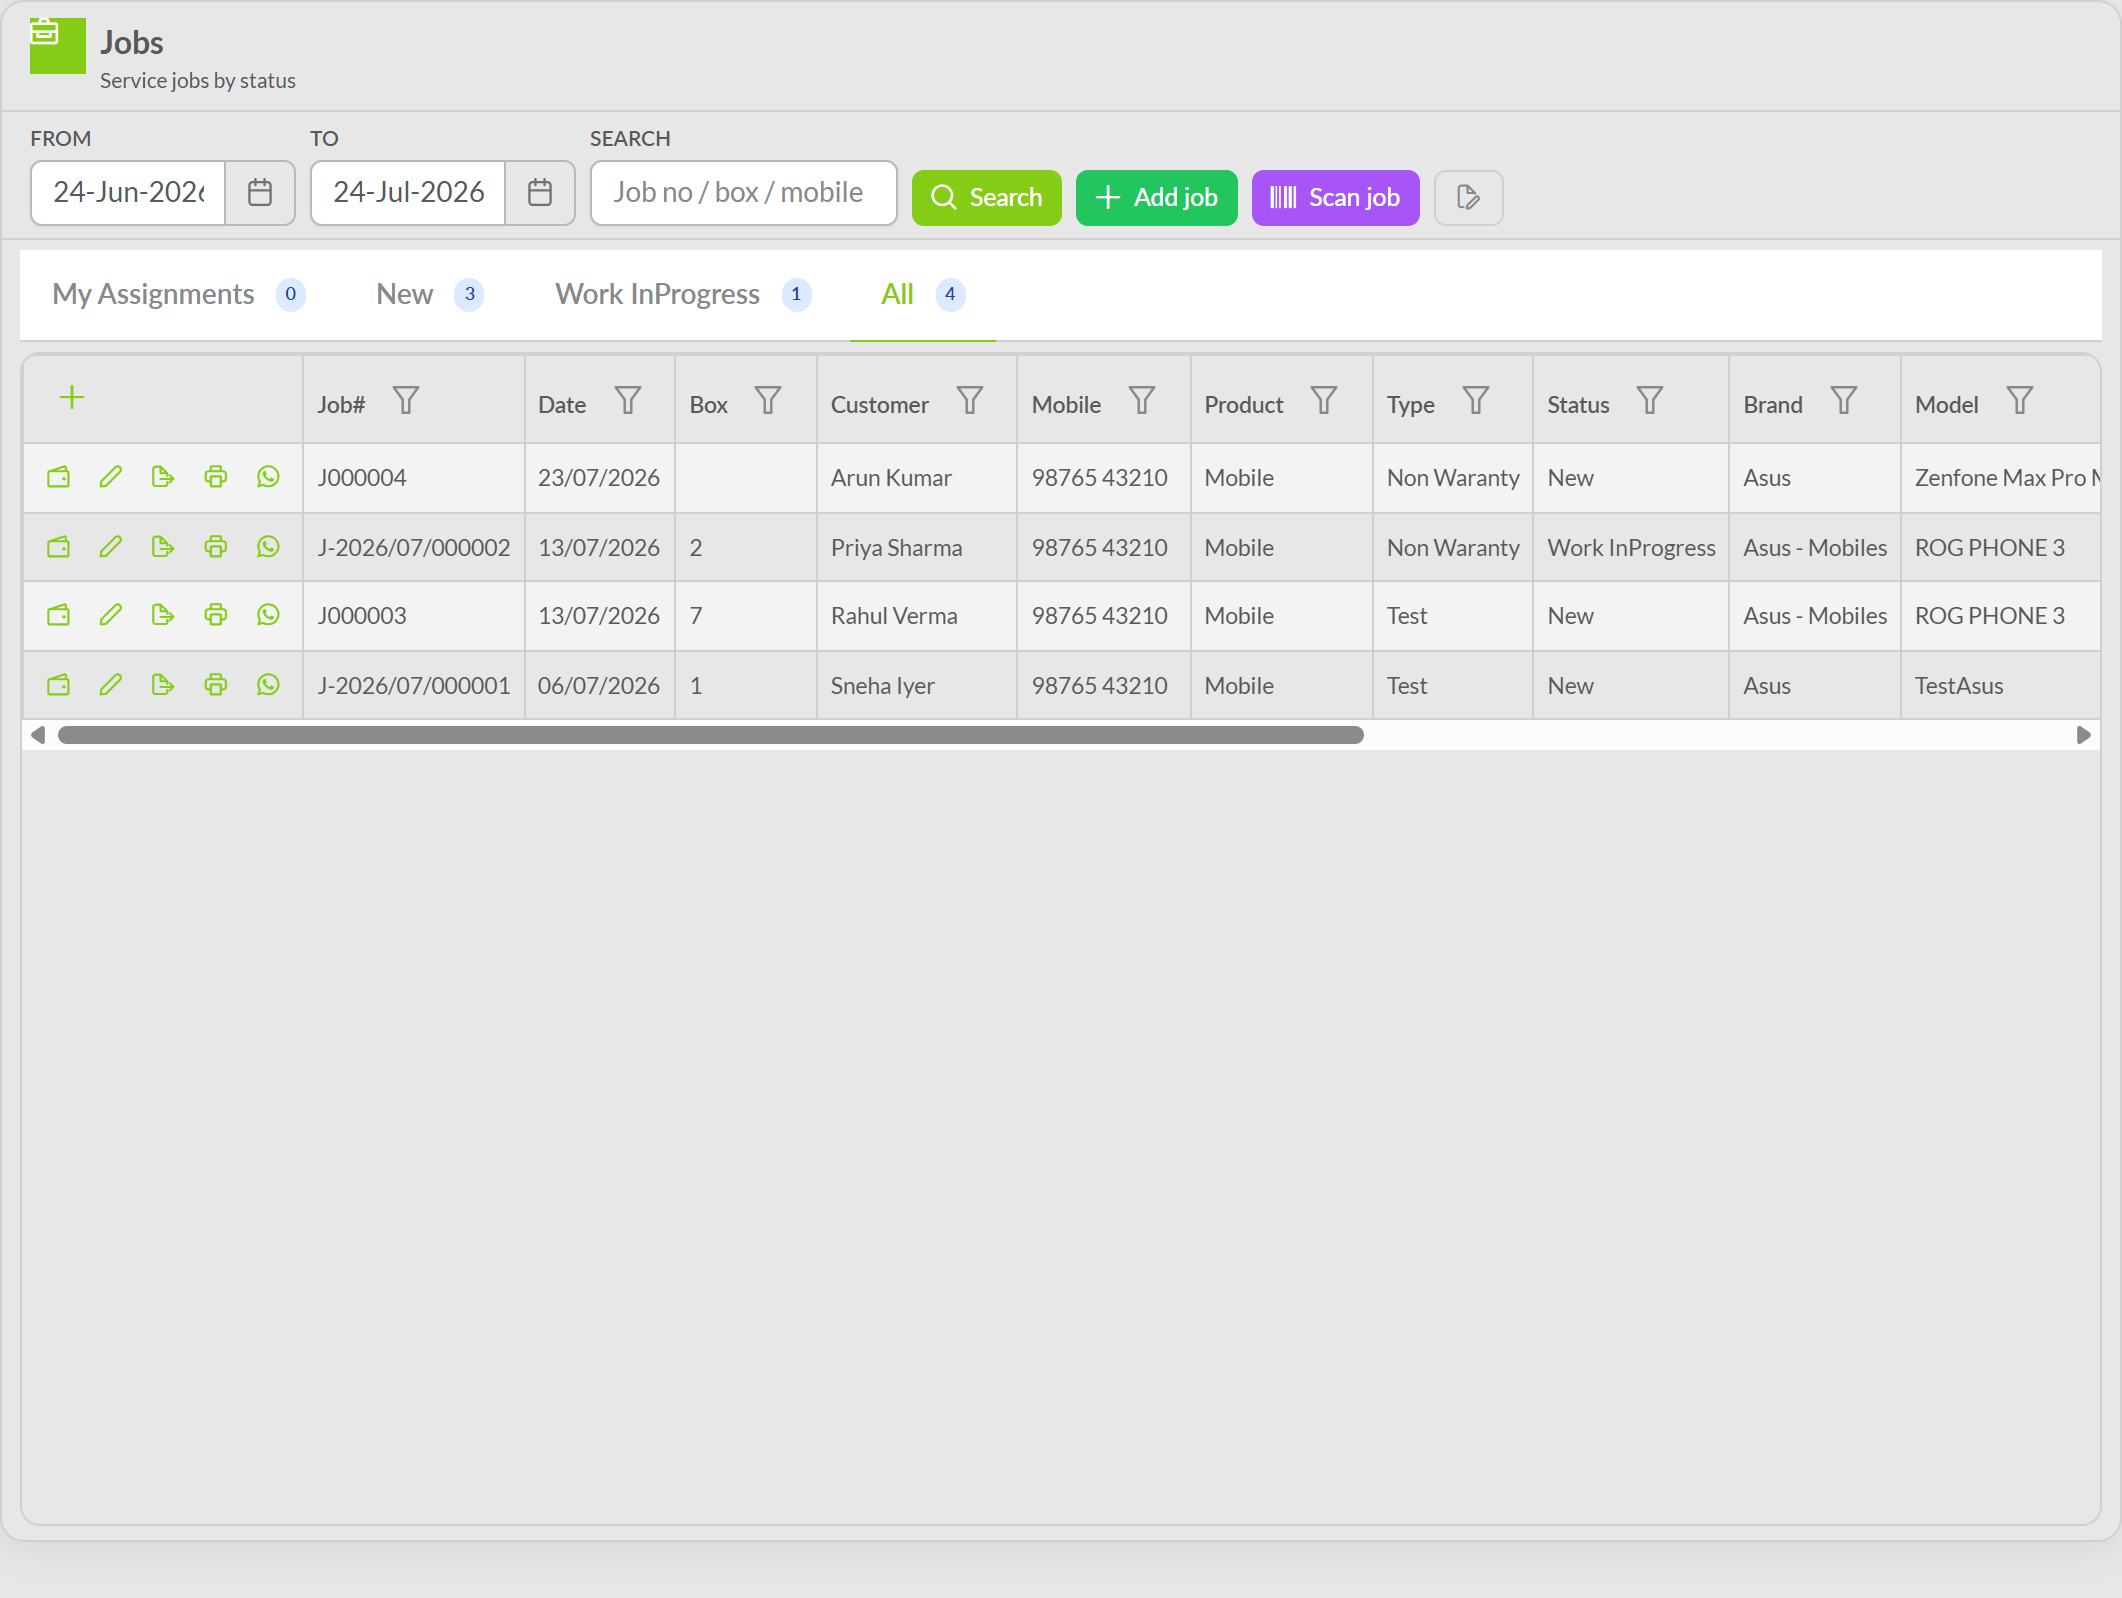Open the FROM date calendar picker
This screenshot has height=1598, width=2122.
[260, 192]
